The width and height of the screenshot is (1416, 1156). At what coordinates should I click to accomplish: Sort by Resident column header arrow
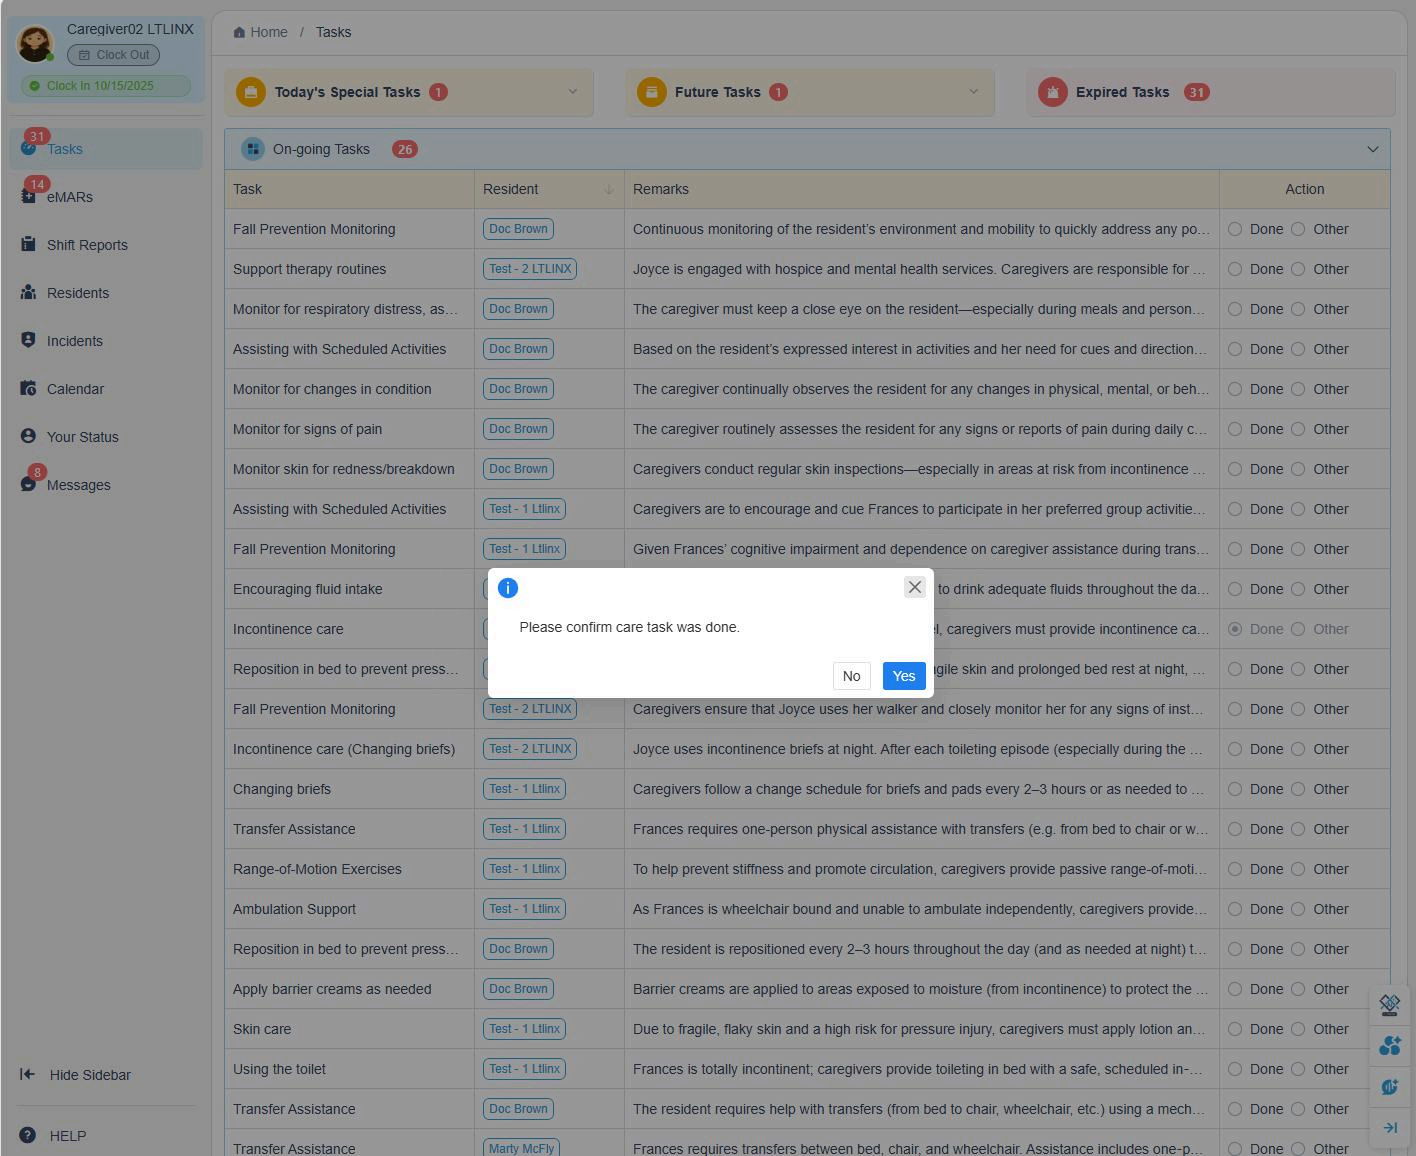click(608, 189)
